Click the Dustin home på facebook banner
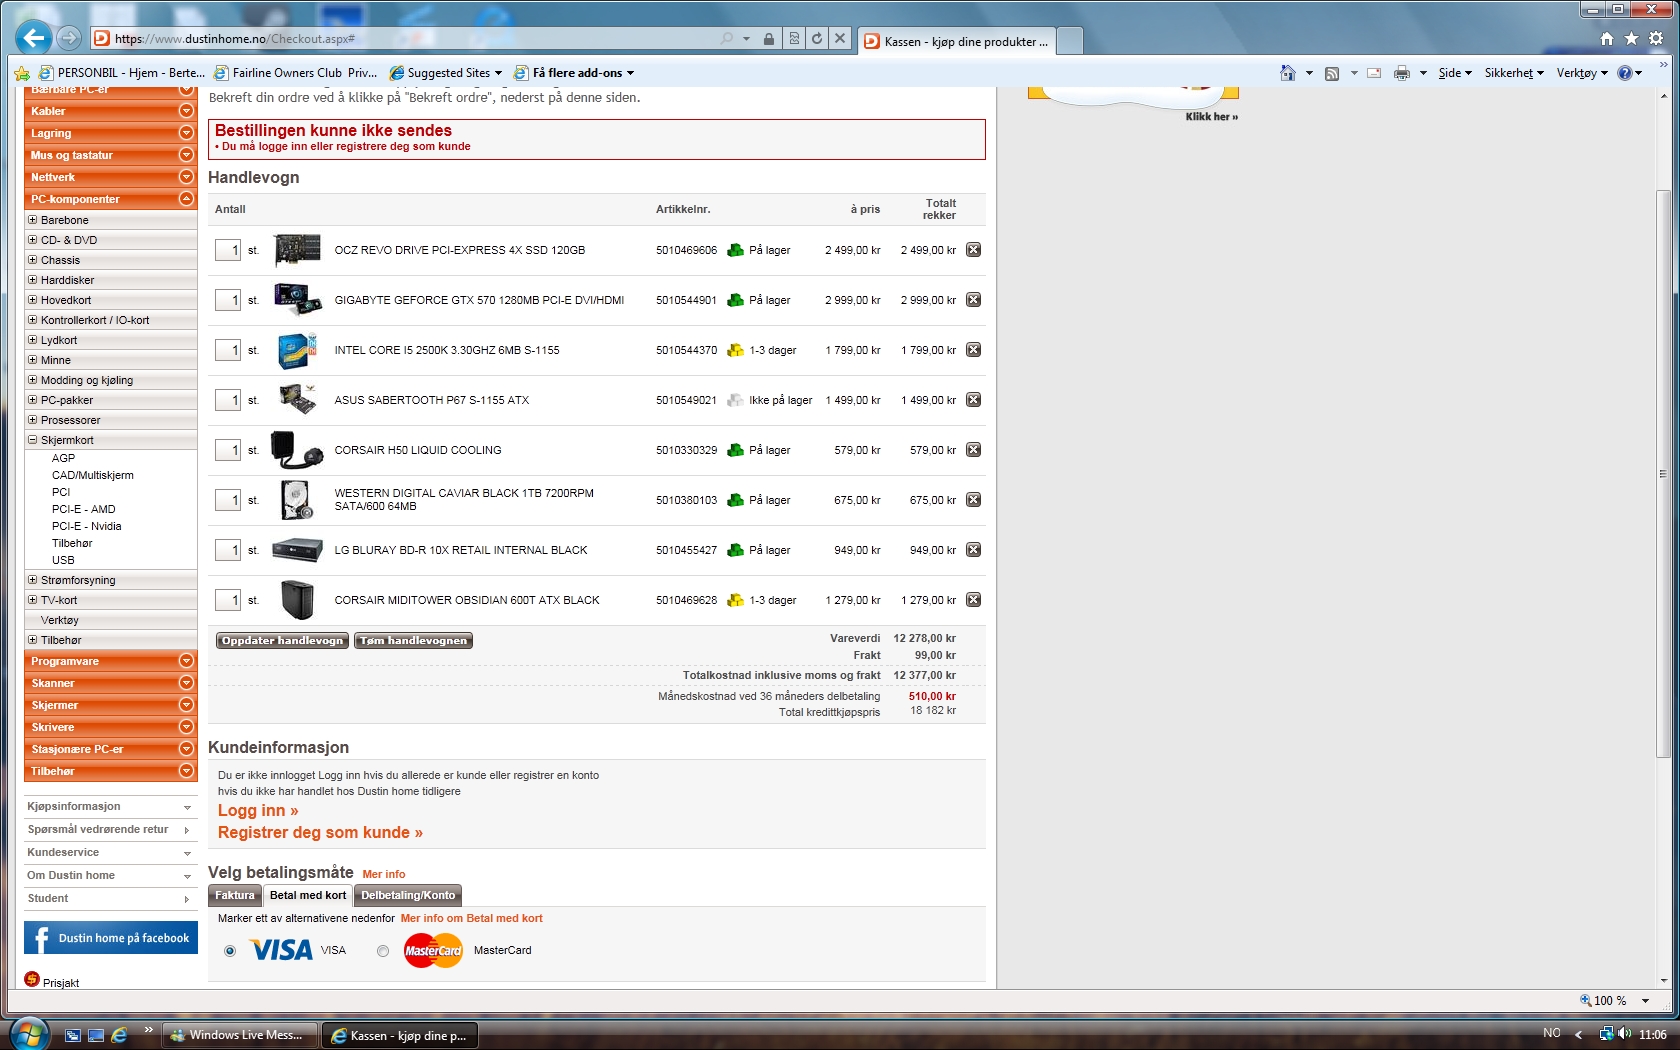The height and width of the screenshot is (1050, 1680). pyautogui.click(x=111, y=938)
